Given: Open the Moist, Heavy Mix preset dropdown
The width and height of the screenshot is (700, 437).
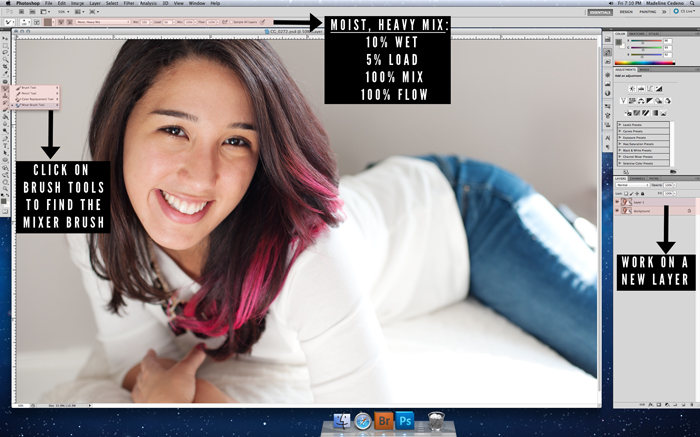Looking at the screenshot, I should click(x=103, y=22).
